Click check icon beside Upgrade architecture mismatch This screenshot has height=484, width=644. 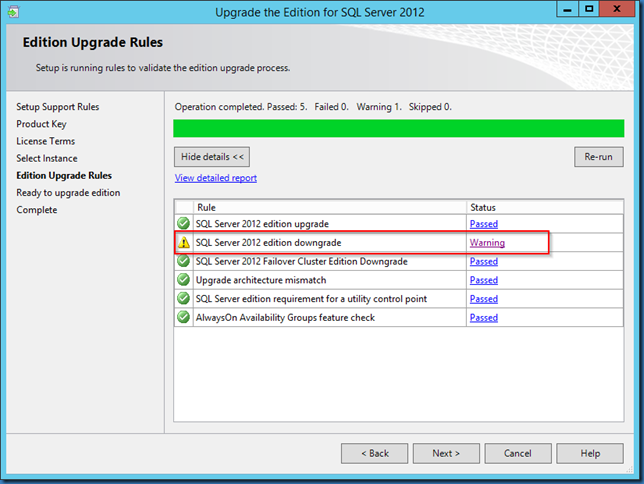coord(183,280)
